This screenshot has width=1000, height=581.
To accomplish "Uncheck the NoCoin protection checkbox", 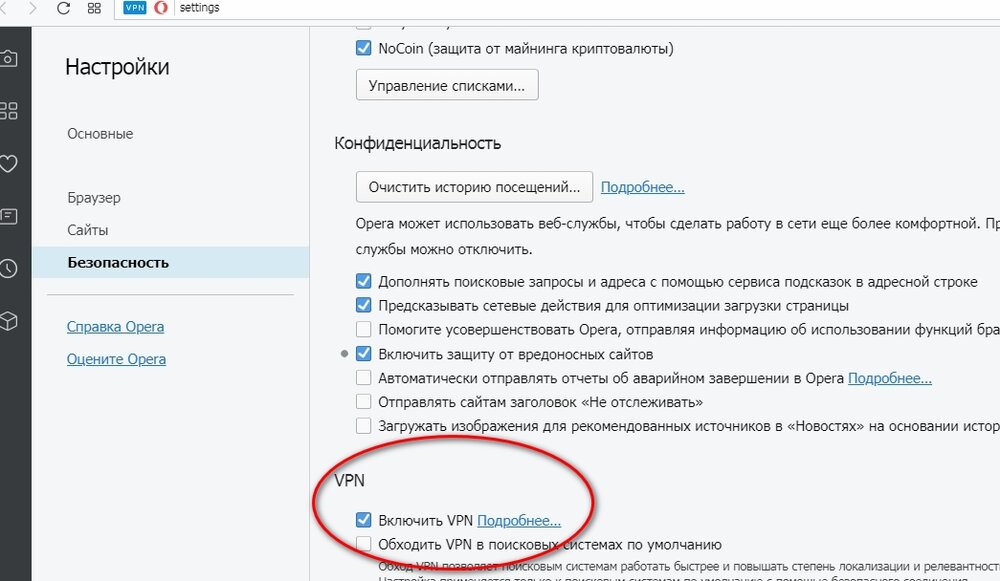I will (x=364, y=47).
